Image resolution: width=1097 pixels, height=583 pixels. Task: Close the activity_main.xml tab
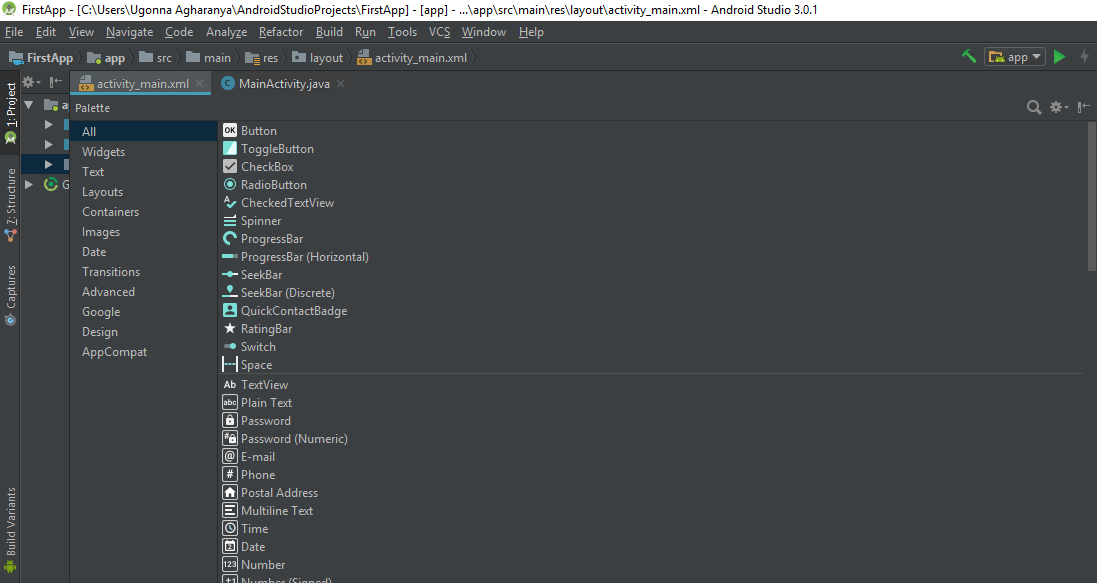click(x=199, y=83)
